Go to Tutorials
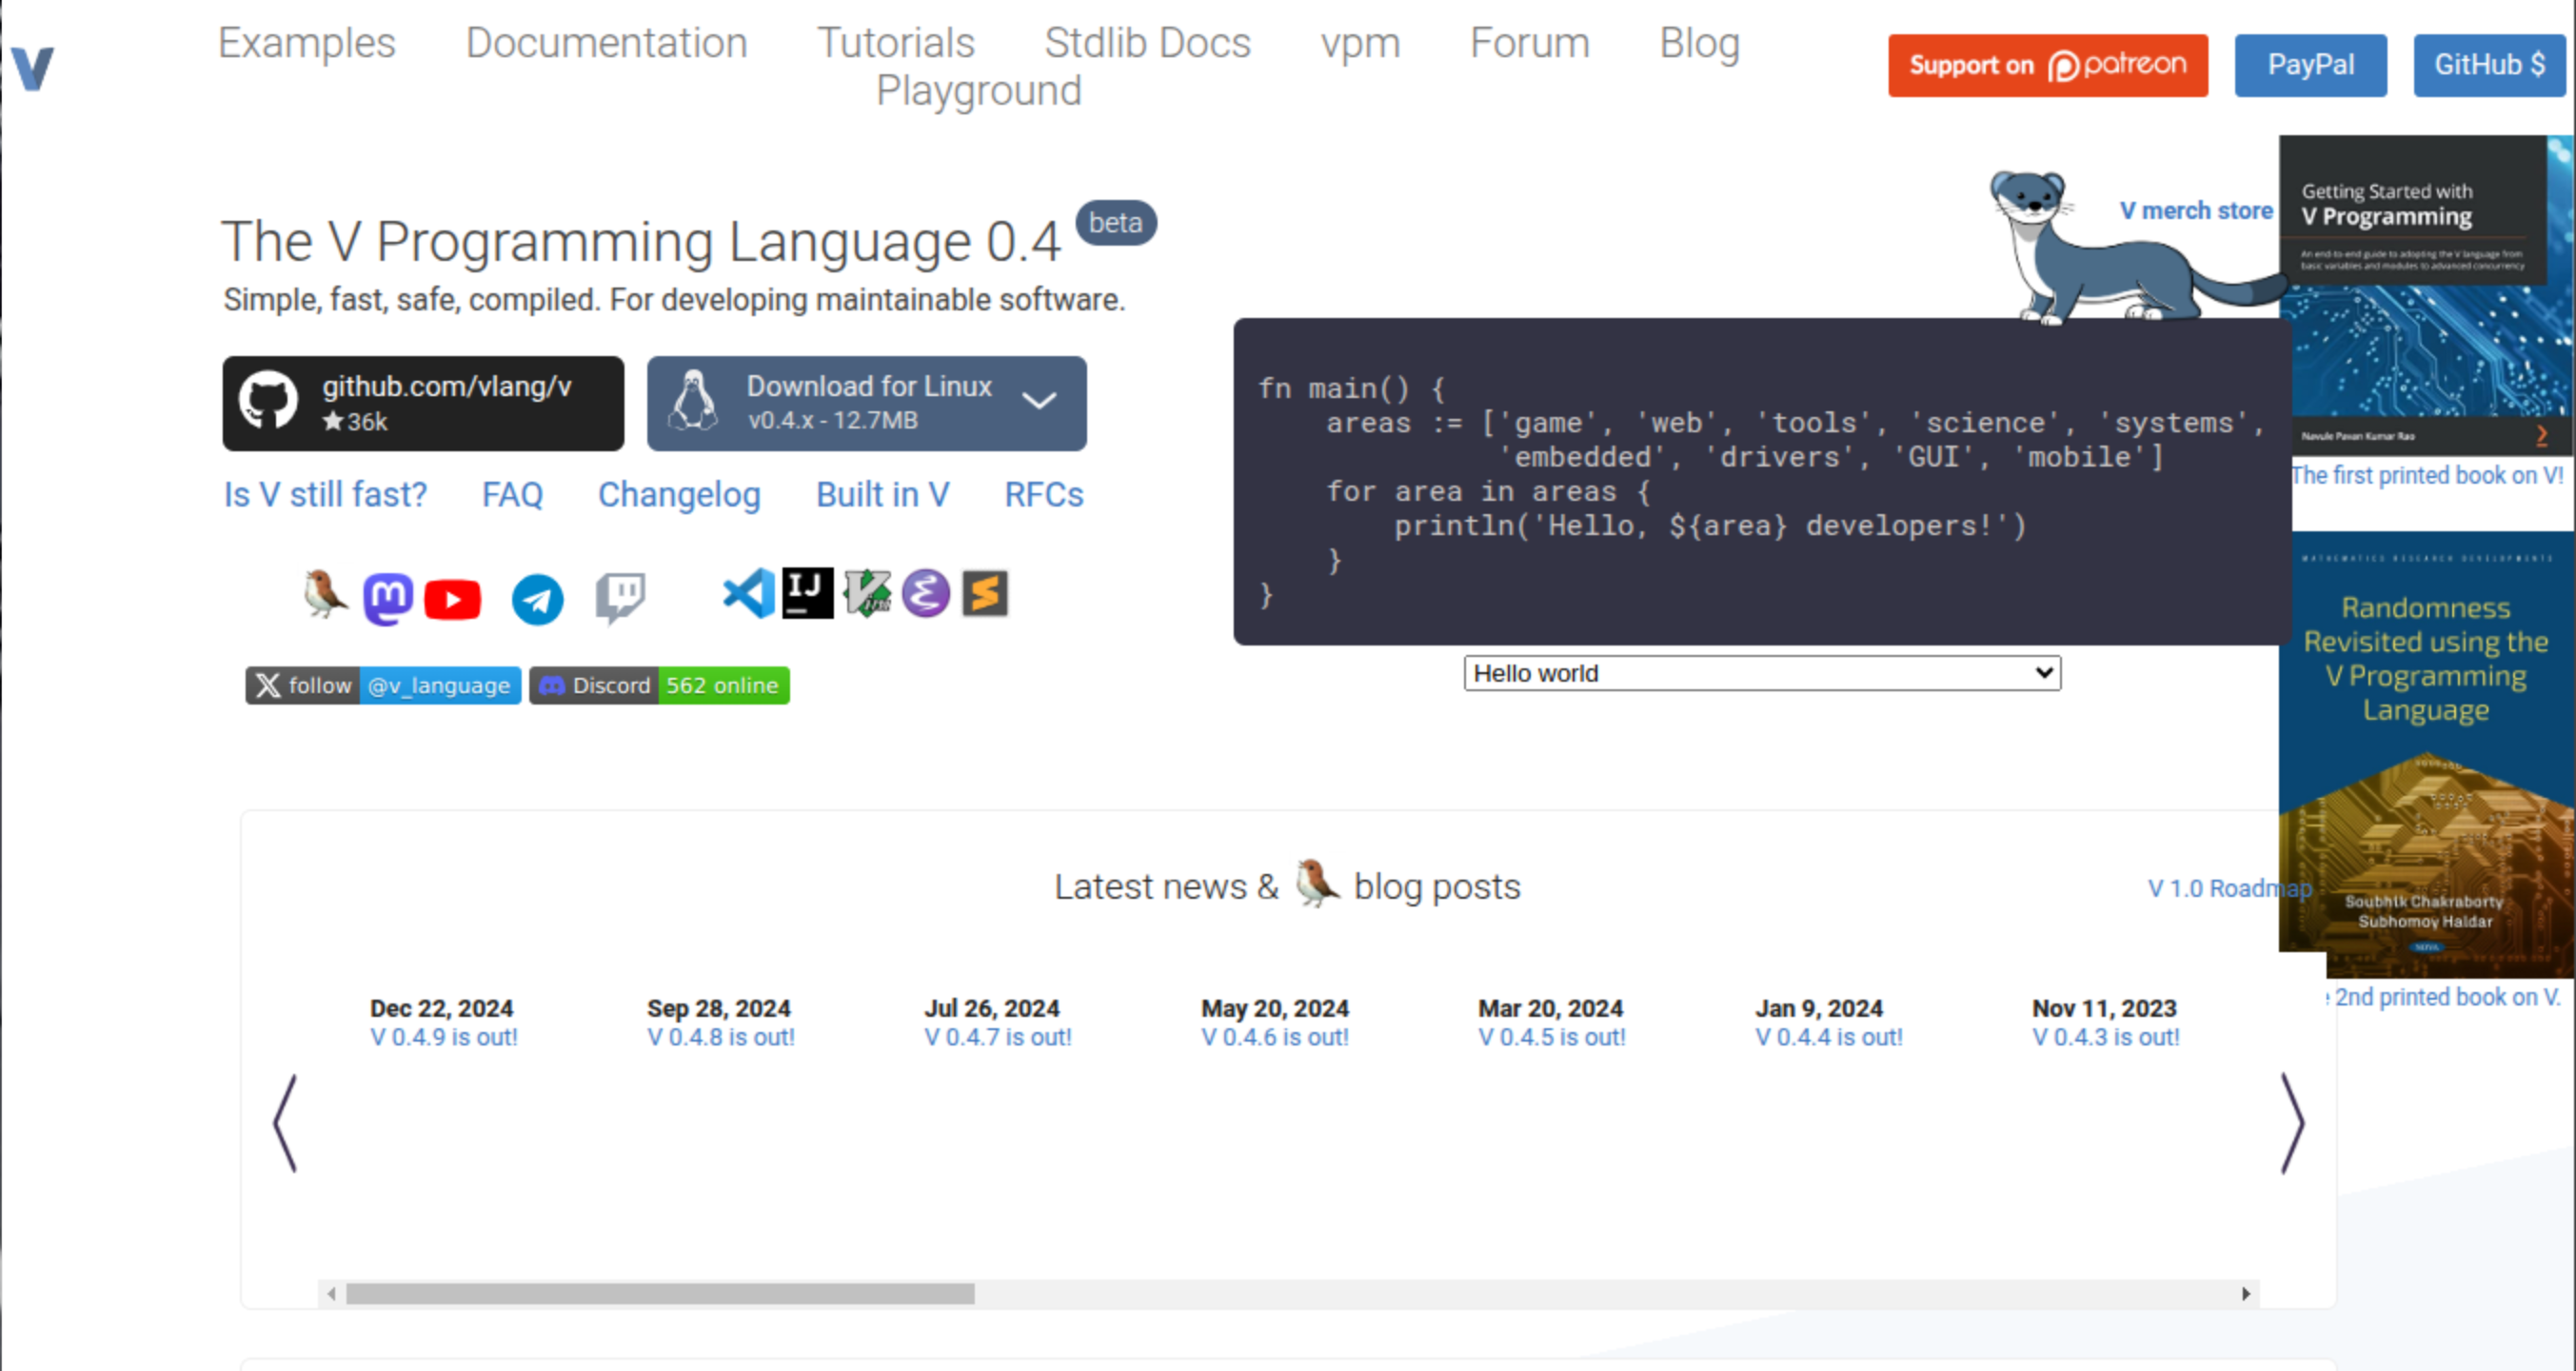2576x1371 pixels. click(x=896, y=43)
